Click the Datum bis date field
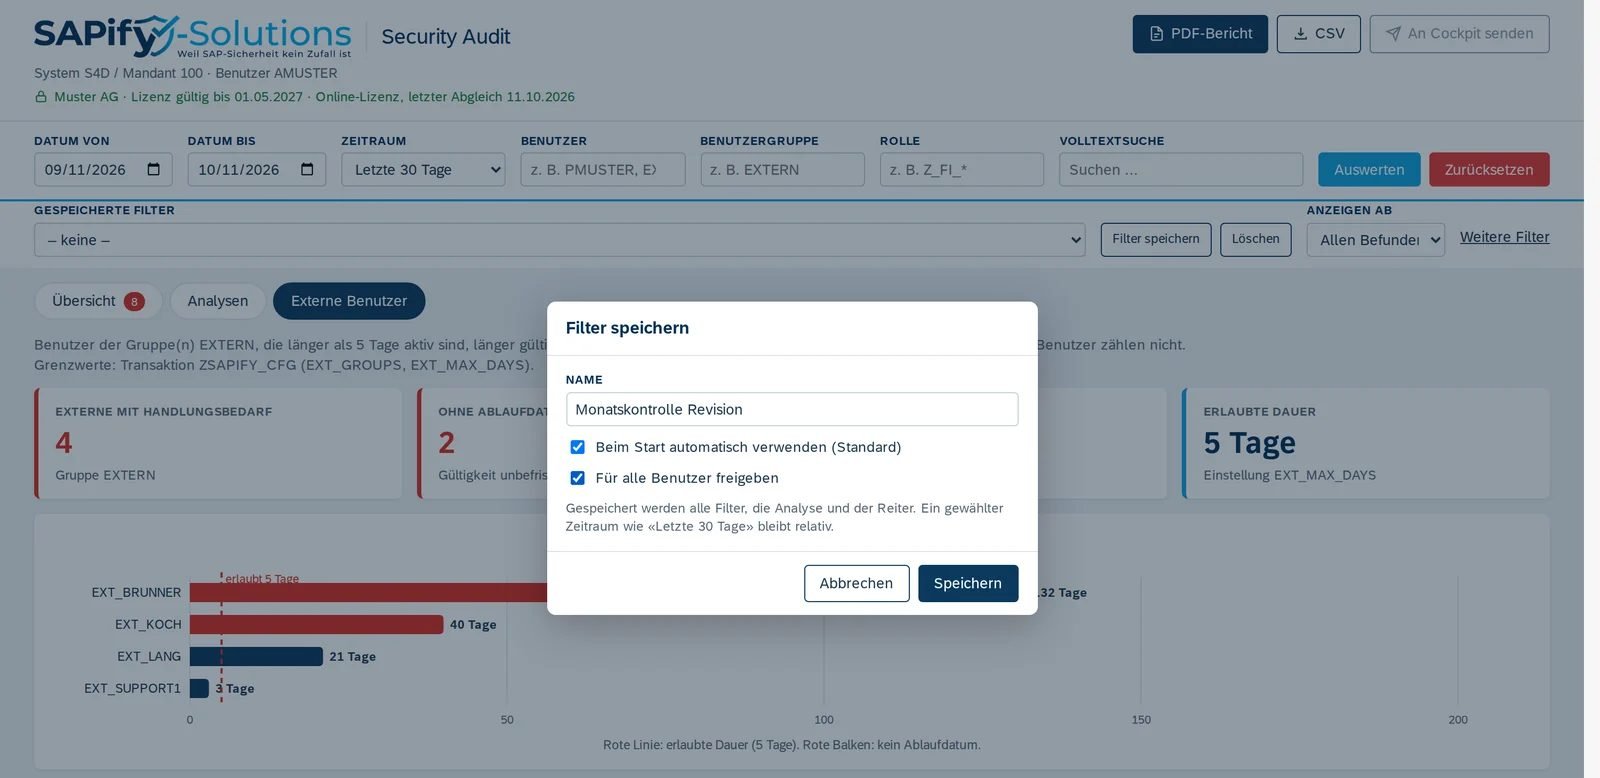The width and height of the screenshot is (1600, 778). click(x=257, y=169)
